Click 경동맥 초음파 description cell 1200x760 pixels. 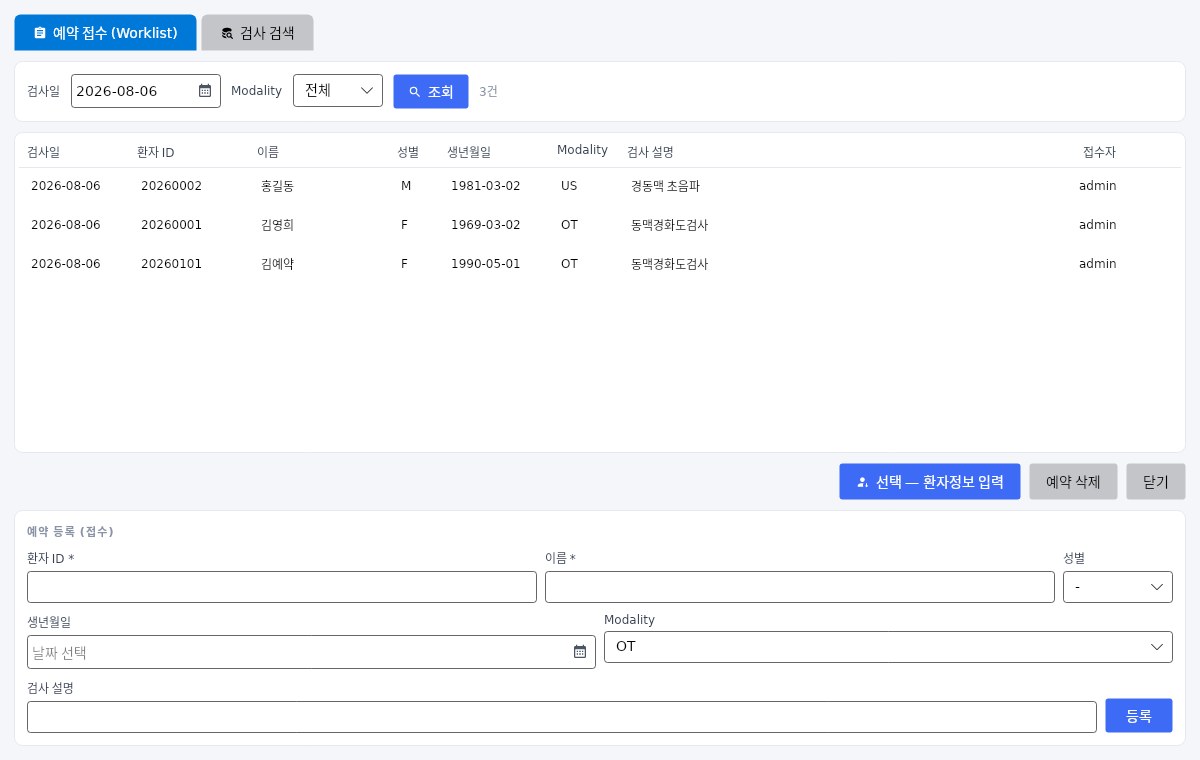click(x=665, y=186)
